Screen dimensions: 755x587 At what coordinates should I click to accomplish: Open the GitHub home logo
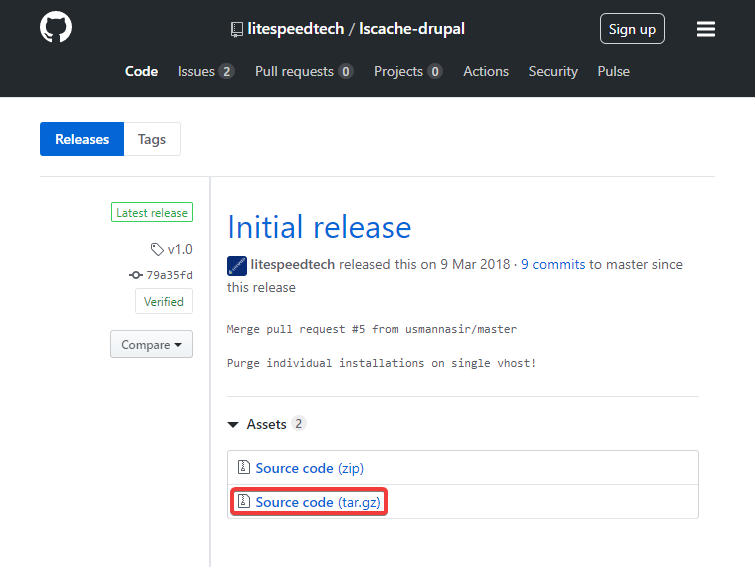point(56,27)
